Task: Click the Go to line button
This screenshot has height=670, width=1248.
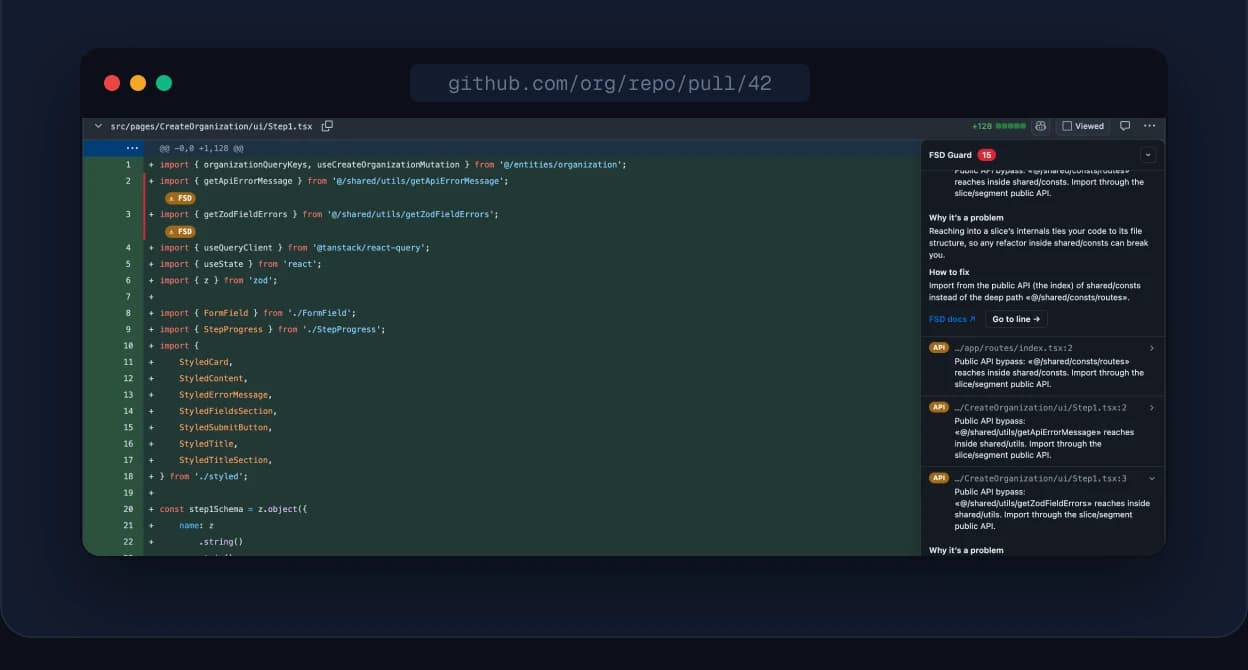Action: click(1017, 319)
